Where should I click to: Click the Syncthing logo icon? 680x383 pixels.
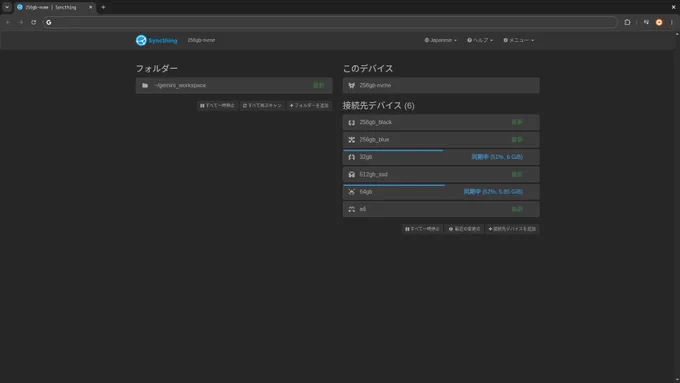pyautogui.click(x=141, y=40)
